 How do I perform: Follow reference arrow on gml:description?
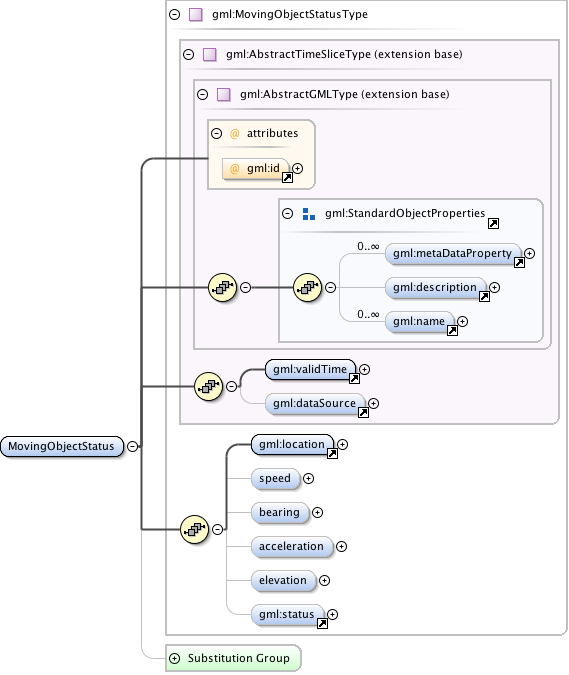click(x=484, y=297)
